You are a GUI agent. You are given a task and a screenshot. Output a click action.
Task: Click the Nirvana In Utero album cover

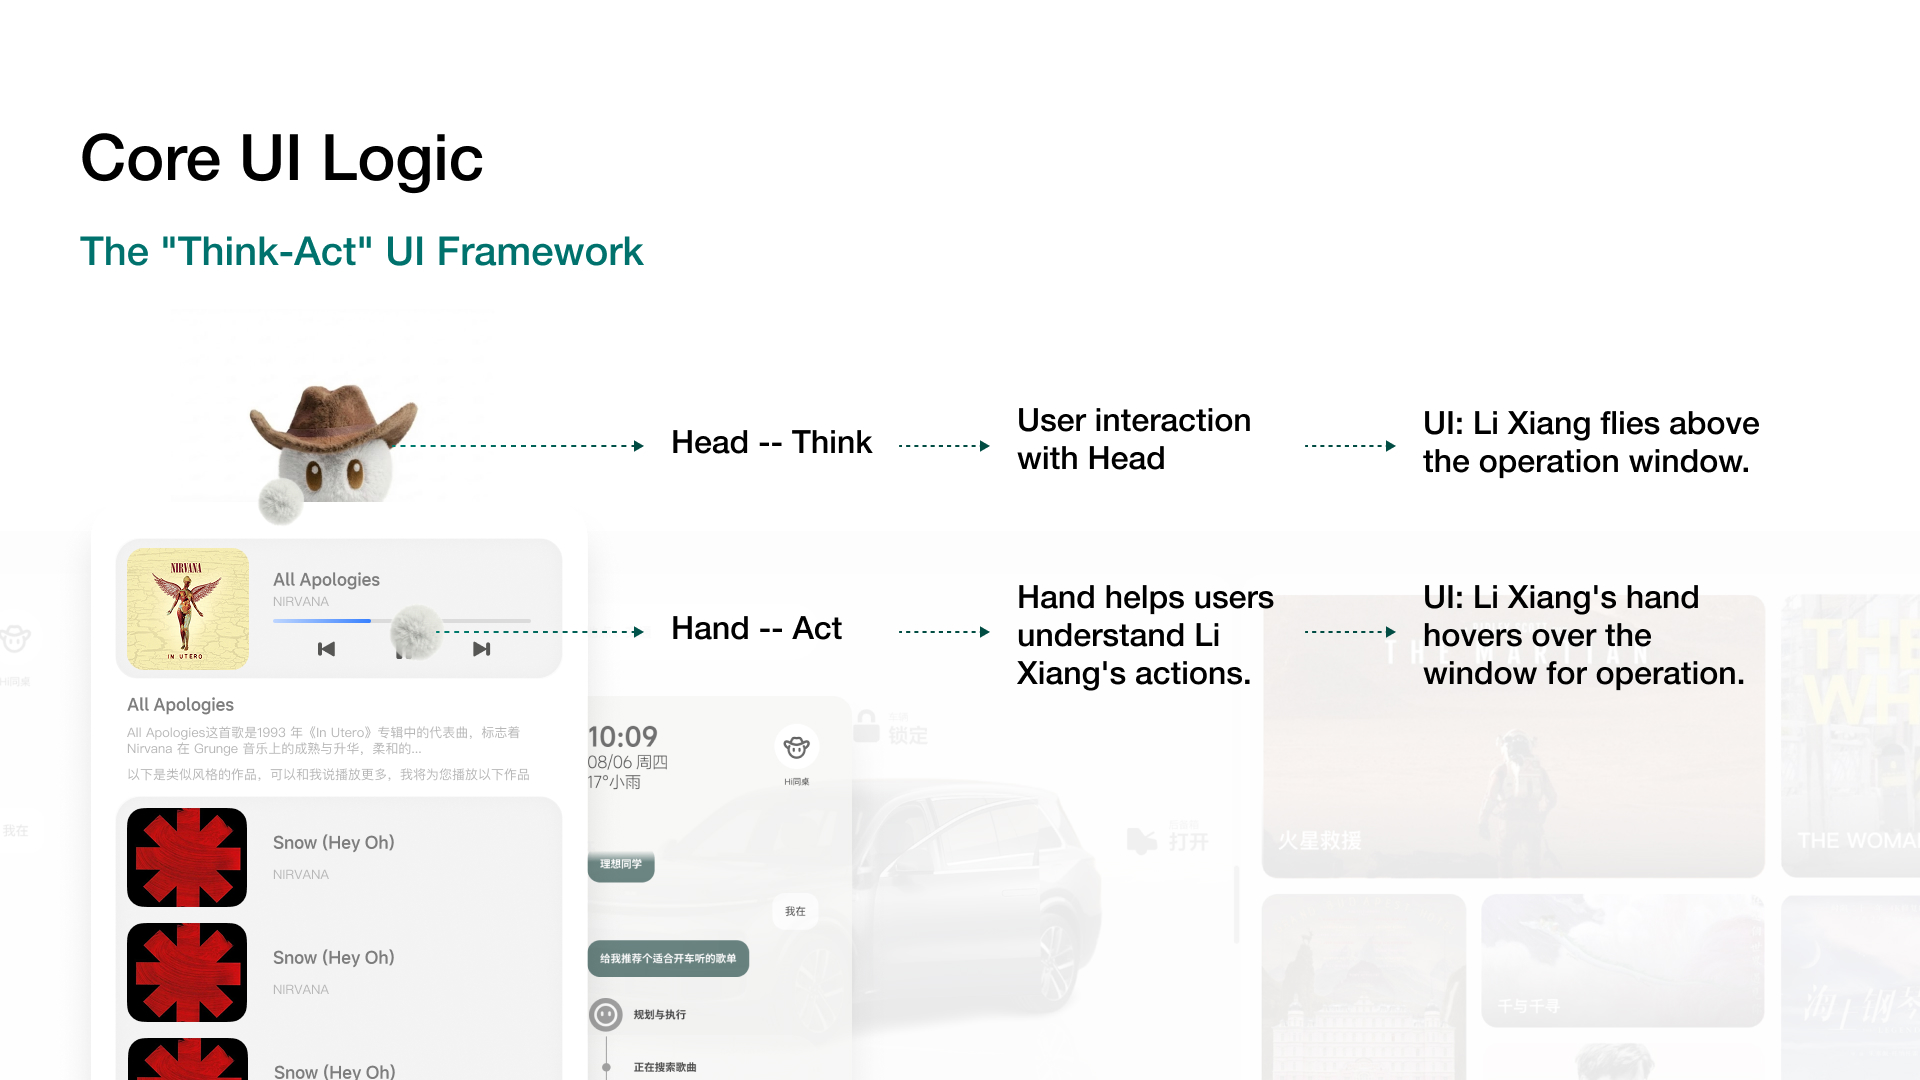point(188,609)
